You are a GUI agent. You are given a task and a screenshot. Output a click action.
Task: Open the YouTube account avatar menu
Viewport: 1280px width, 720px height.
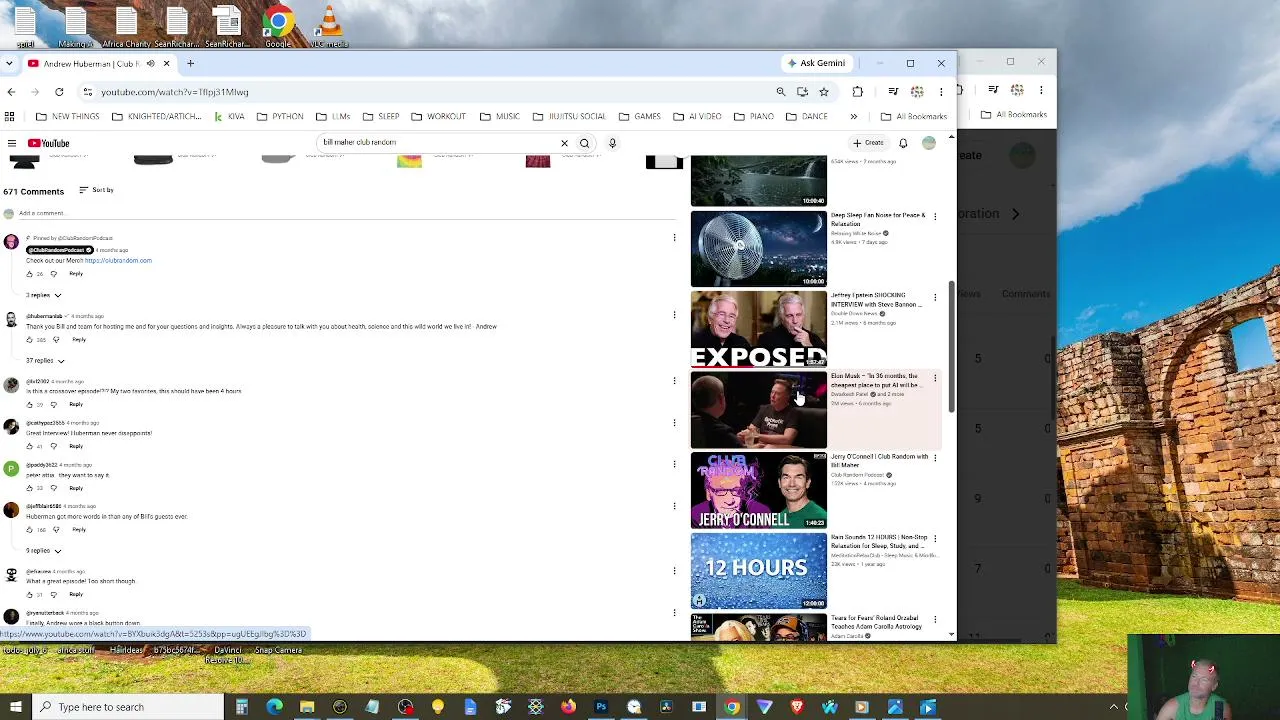[x=929, y=143]
